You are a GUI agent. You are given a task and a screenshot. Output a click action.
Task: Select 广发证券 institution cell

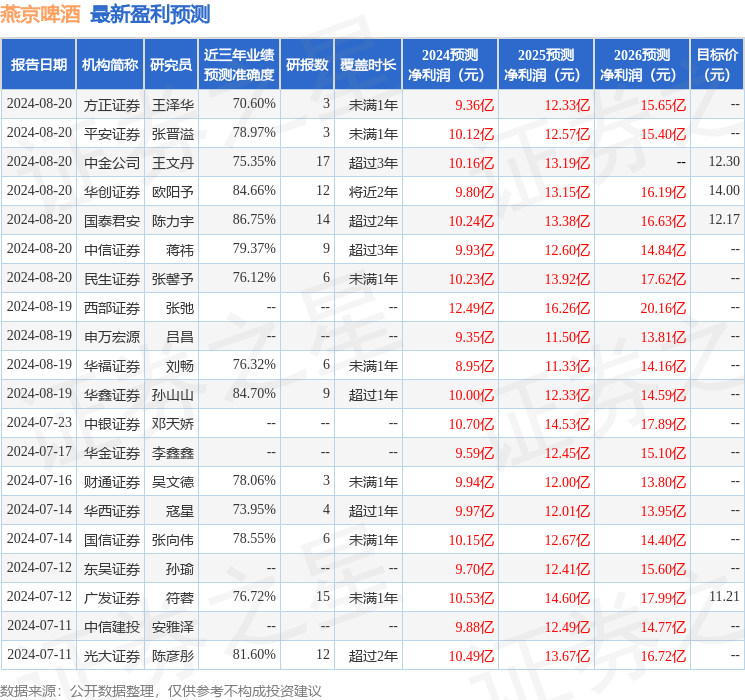pyautogui.click(x=112, y=598)
